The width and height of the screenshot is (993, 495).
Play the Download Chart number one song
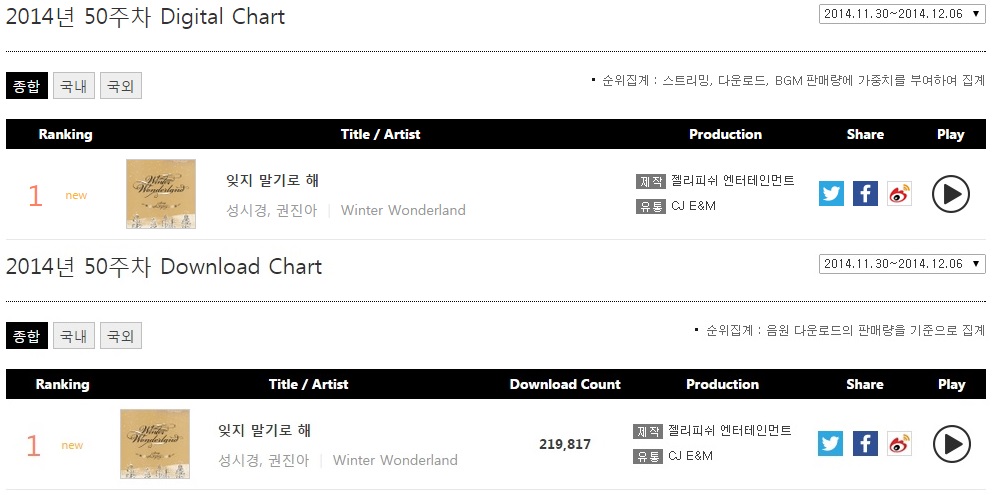[x=951, y=444]
